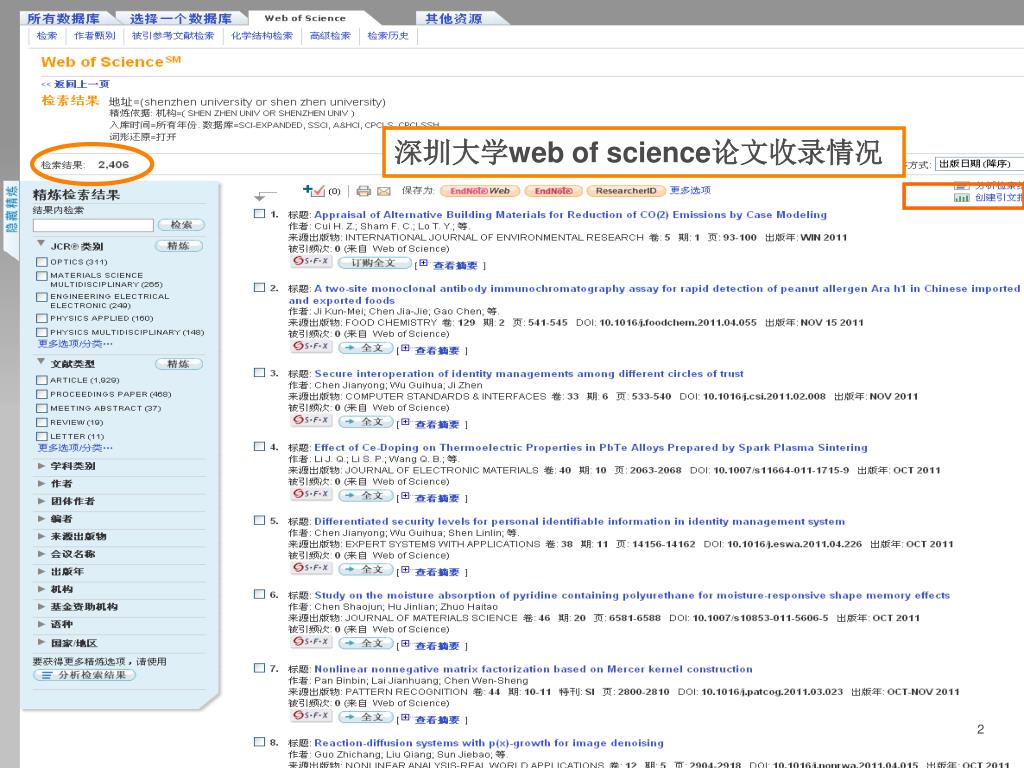
Task: Click ResearcherID save button
Action: point(626,191)
